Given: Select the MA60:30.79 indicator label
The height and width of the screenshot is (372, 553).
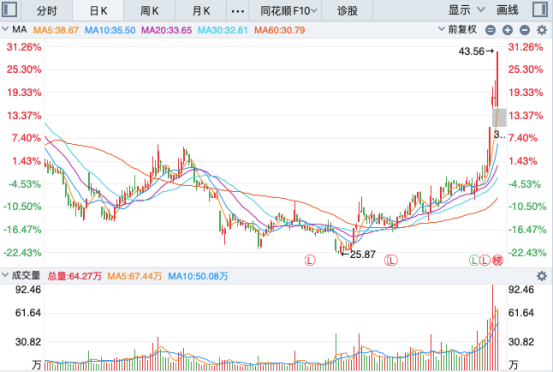Looking at the screenshot, I should click(280, 30).
